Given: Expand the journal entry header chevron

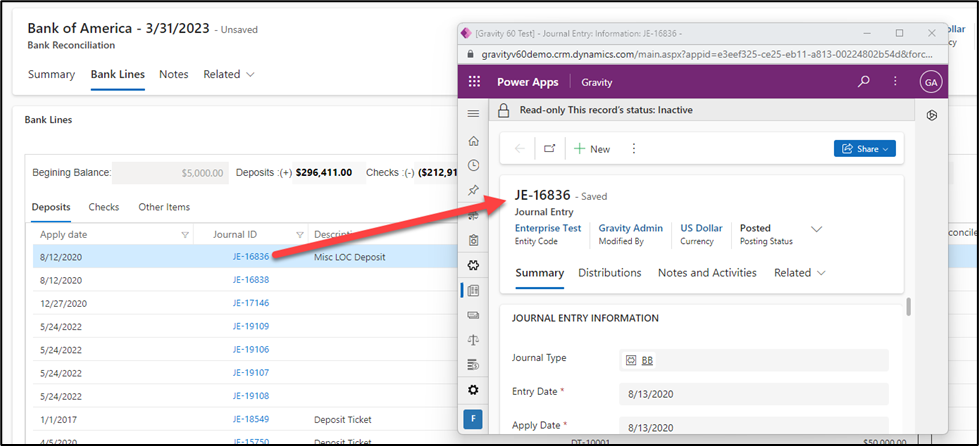Looking at the screenshot, I should point(816,229).
